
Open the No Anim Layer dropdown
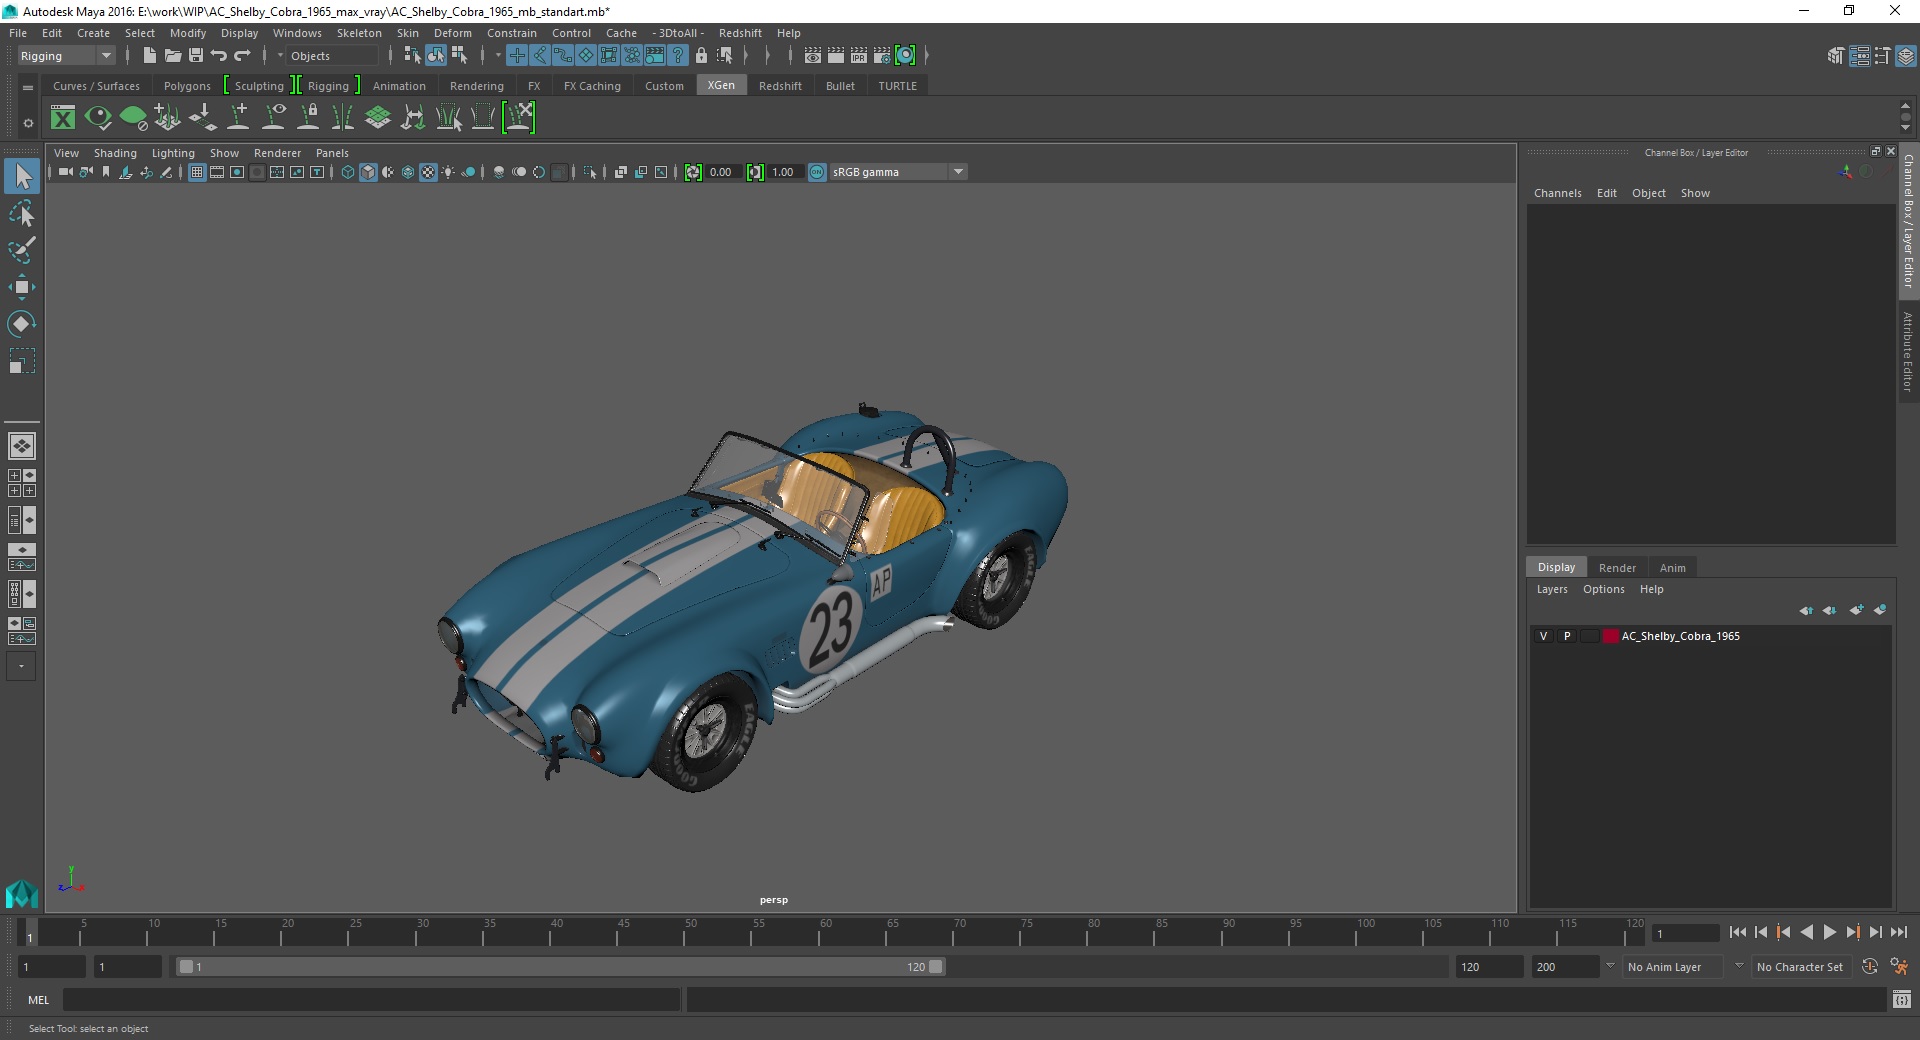click(x=1675, y=967)
